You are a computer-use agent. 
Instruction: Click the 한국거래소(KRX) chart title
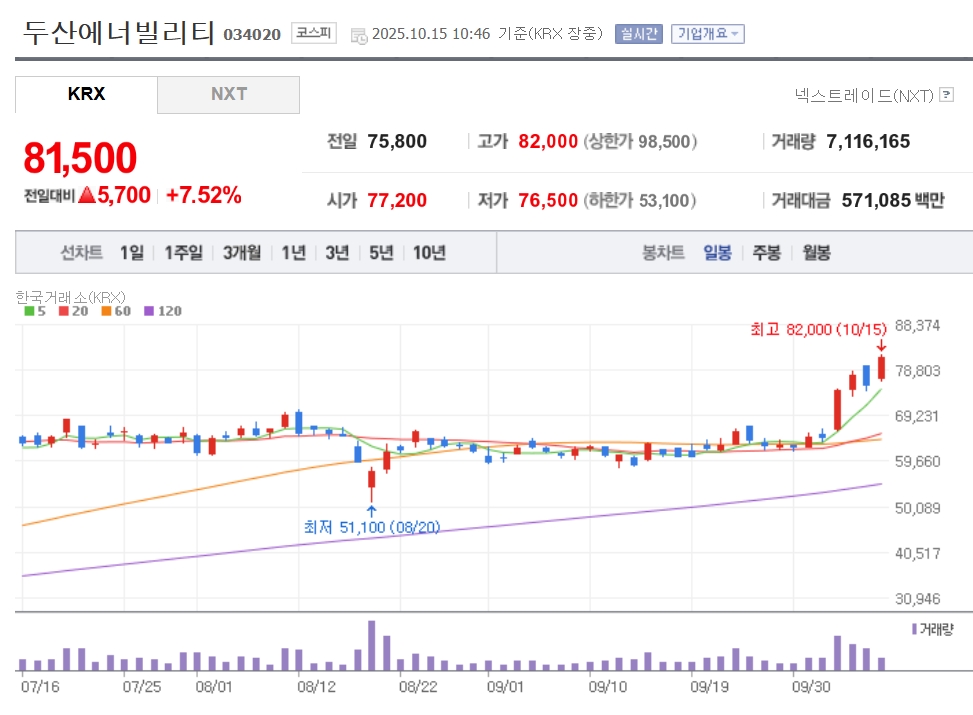click(x=70, y=297)
